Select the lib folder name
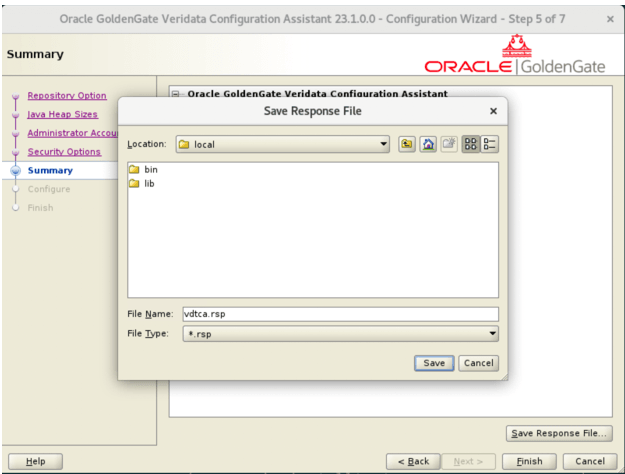625x474 pixels. pyautogui.click(x=149, y=184)
